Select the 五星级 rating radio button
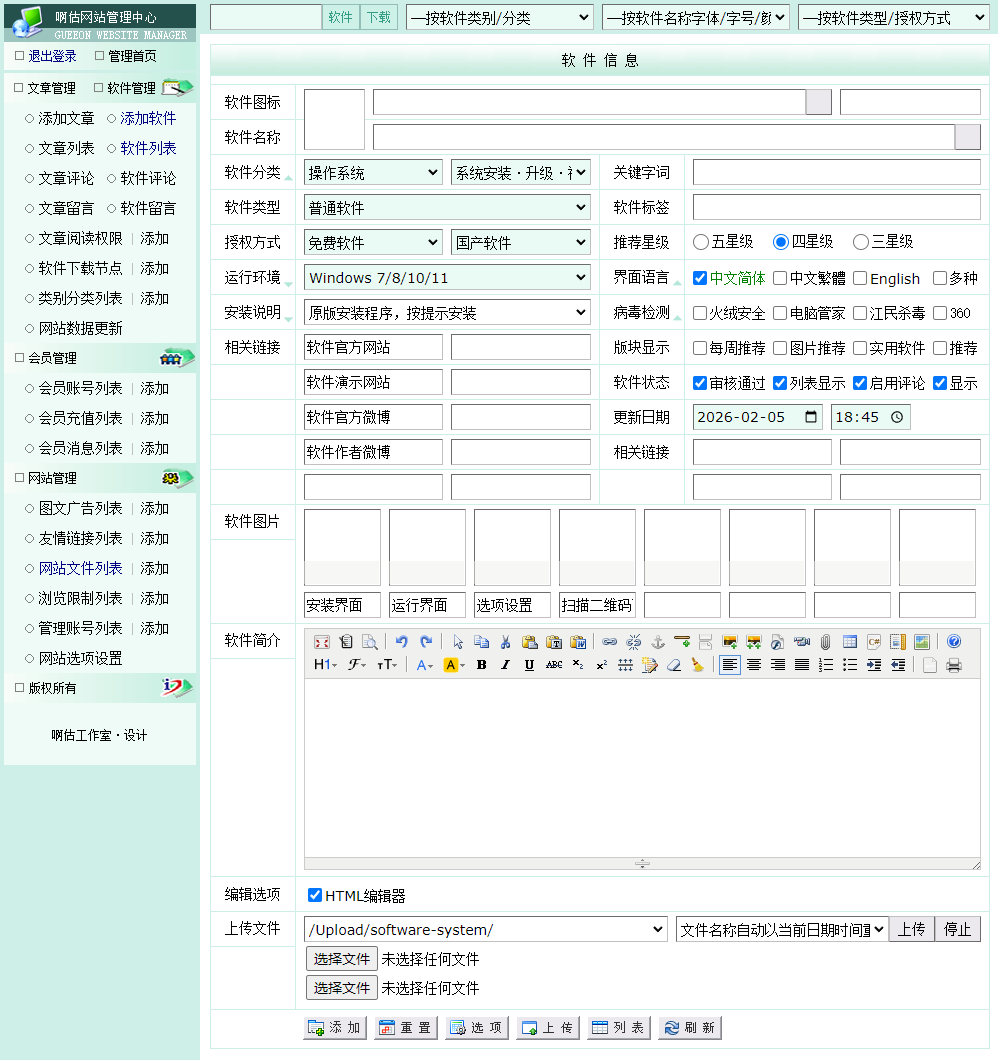 pos(701,242)
